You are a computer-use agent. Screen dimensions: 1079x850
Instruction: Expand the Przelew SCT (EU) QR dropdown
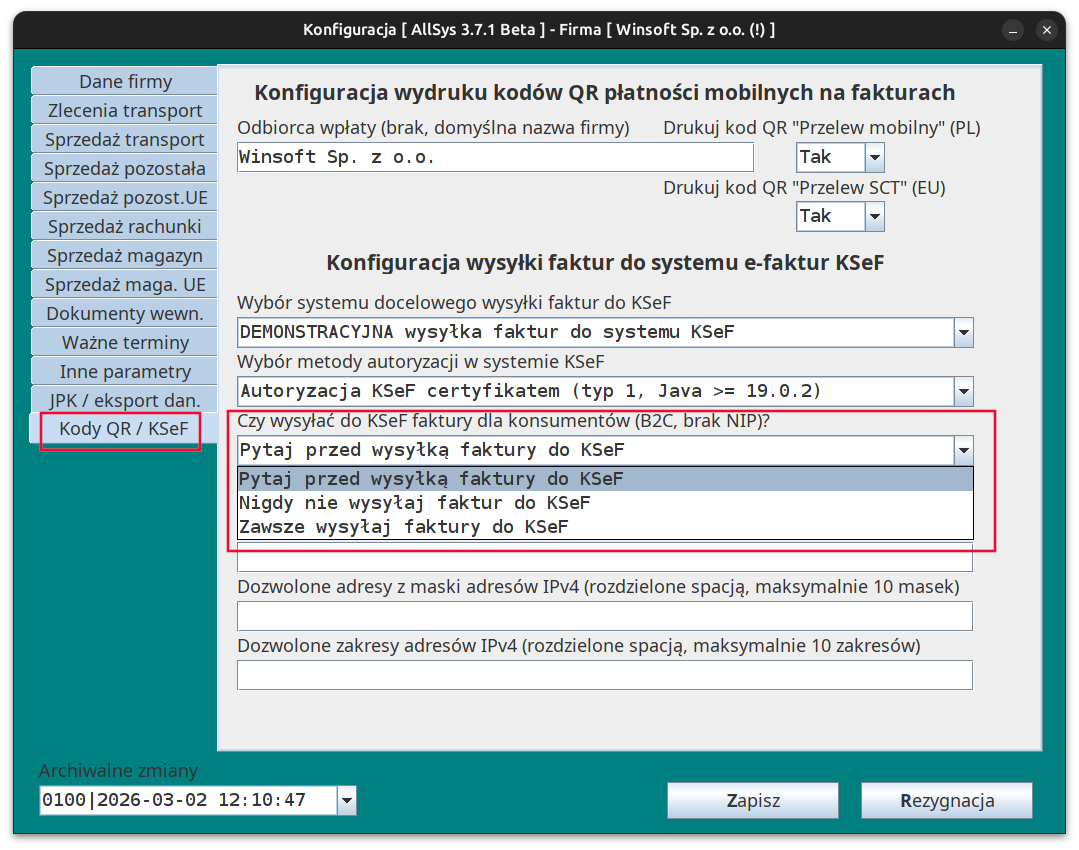click(x=874, y=216)
